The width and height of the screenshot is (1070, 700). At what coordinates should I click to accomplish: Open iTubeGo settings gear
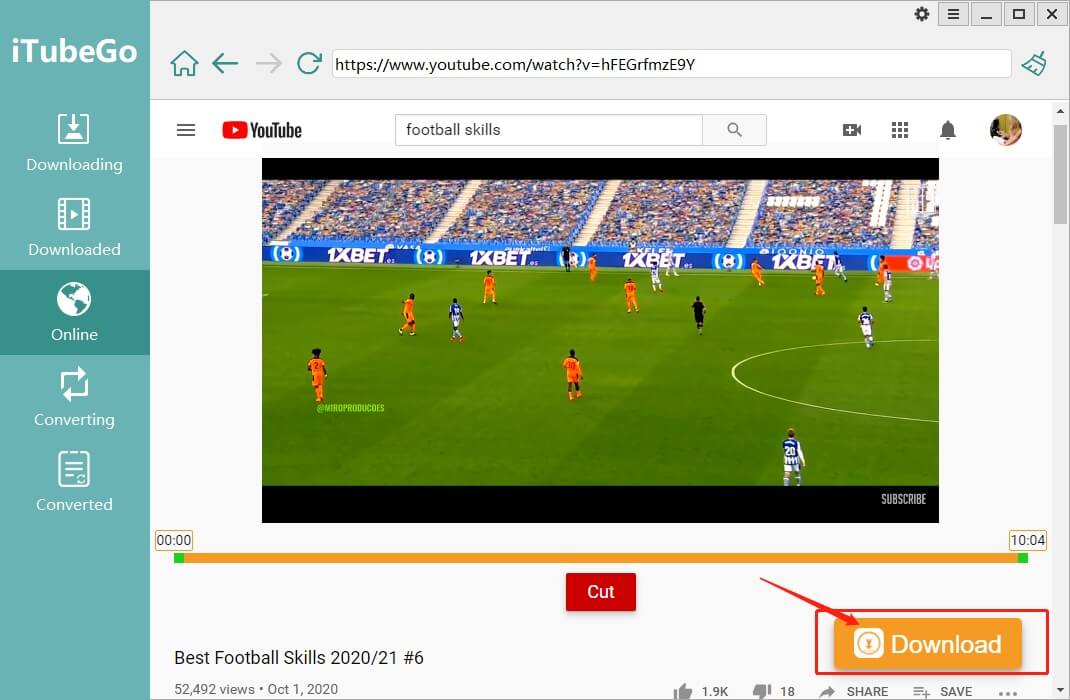tap(922, 14)
